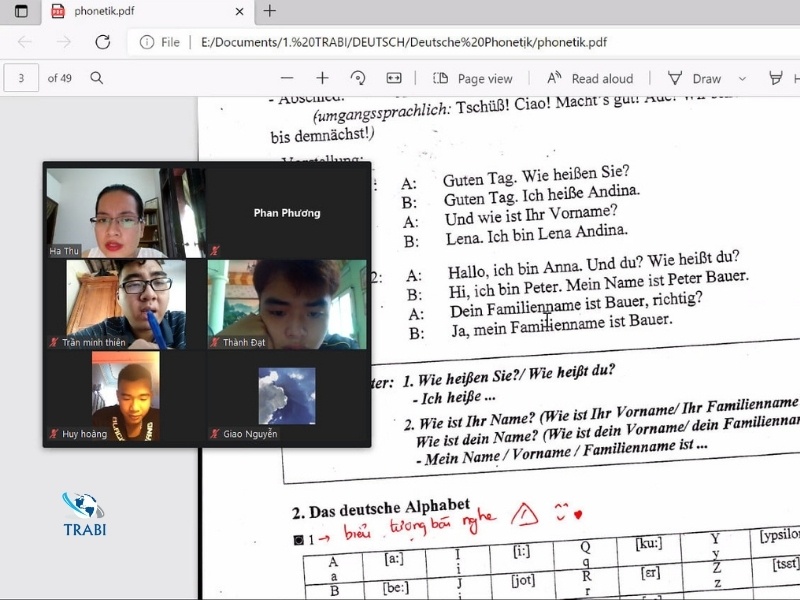Focus the address bar with phonetik.pdf path
This screenshot has height=600, width=800.
click(x=404, y=42)
